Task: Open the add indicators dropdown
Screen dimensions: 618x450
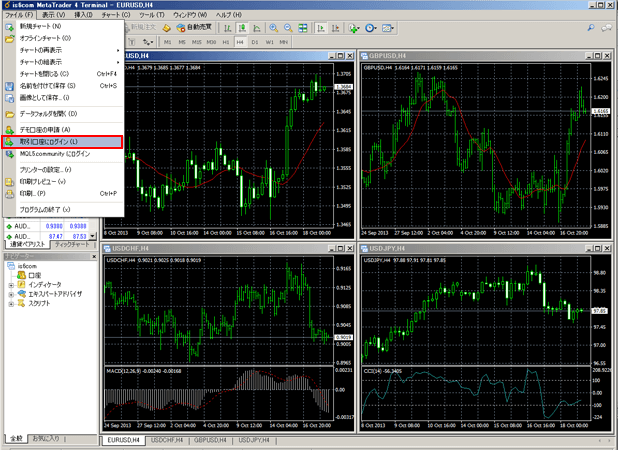Action: tap(354, 28)
